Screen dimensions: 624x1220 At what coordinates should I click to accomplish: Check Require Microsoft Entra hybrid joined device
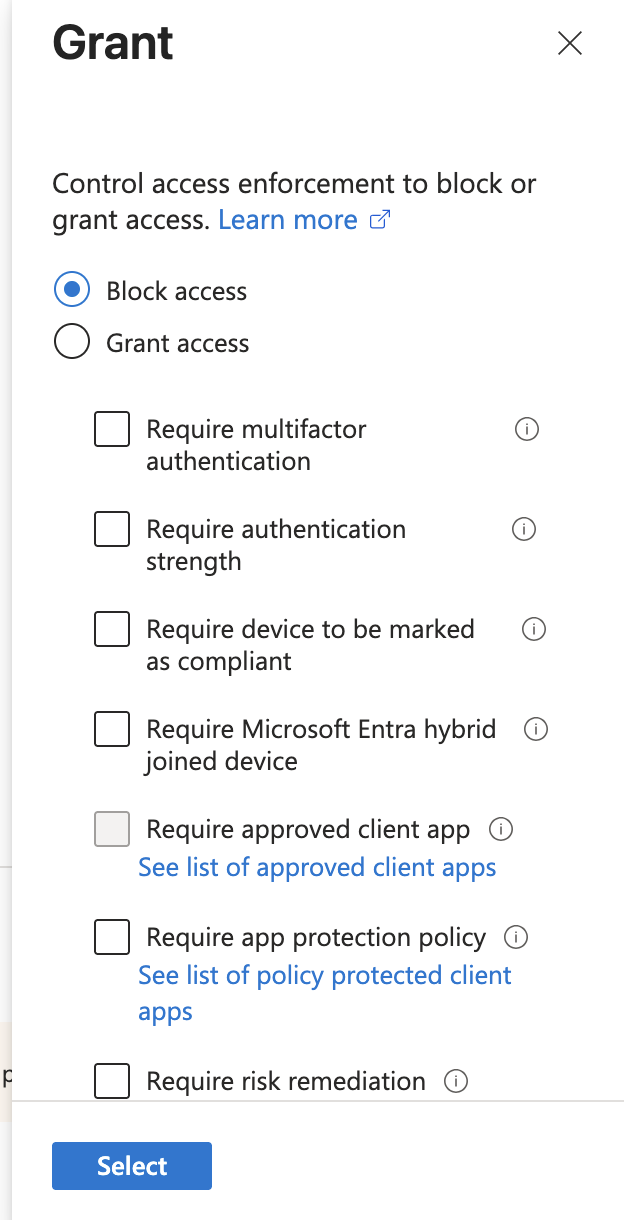coord(112,729)
